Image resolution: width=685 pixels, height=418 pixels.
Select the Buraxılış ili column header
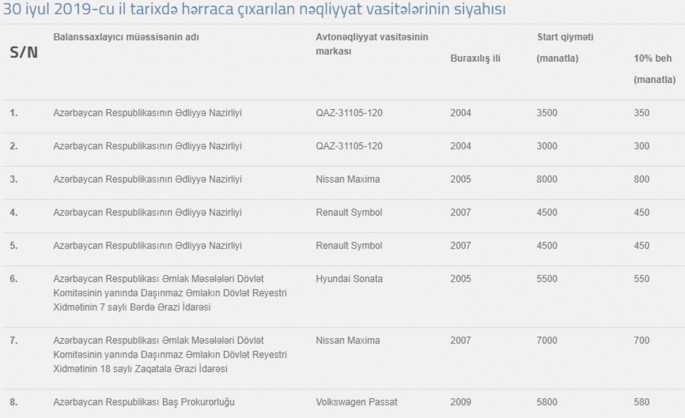point(475,58)
